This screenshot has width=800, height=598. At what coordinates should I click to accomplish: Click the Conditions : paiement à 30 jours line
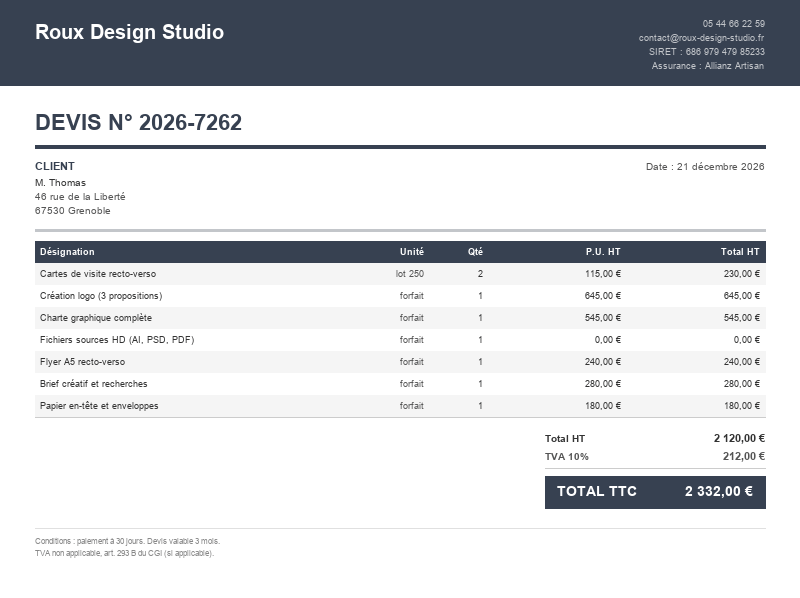[128, 541]
